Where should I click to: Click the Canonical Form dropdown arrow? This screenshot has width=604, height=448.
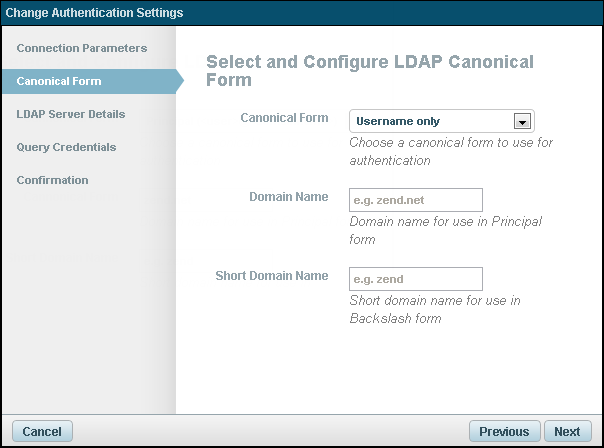tap(521, 121)
